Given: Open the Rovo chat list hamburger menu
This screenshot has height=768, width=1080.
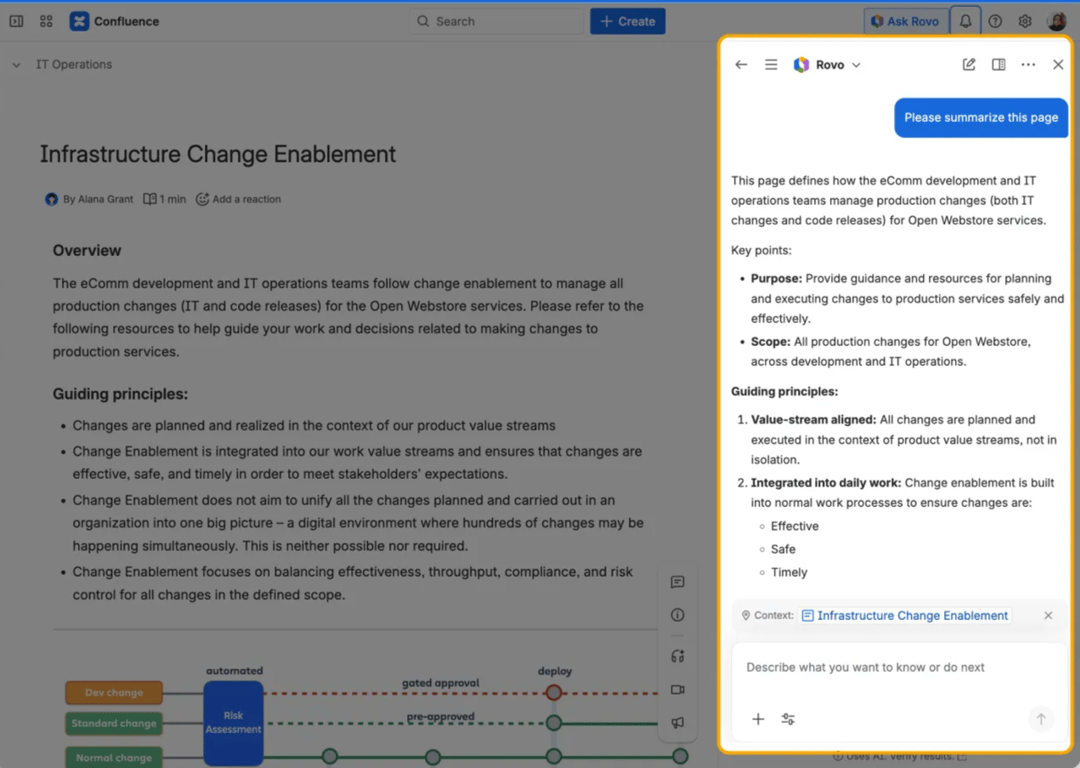Looking at the screenshot, I should [771, 65].
